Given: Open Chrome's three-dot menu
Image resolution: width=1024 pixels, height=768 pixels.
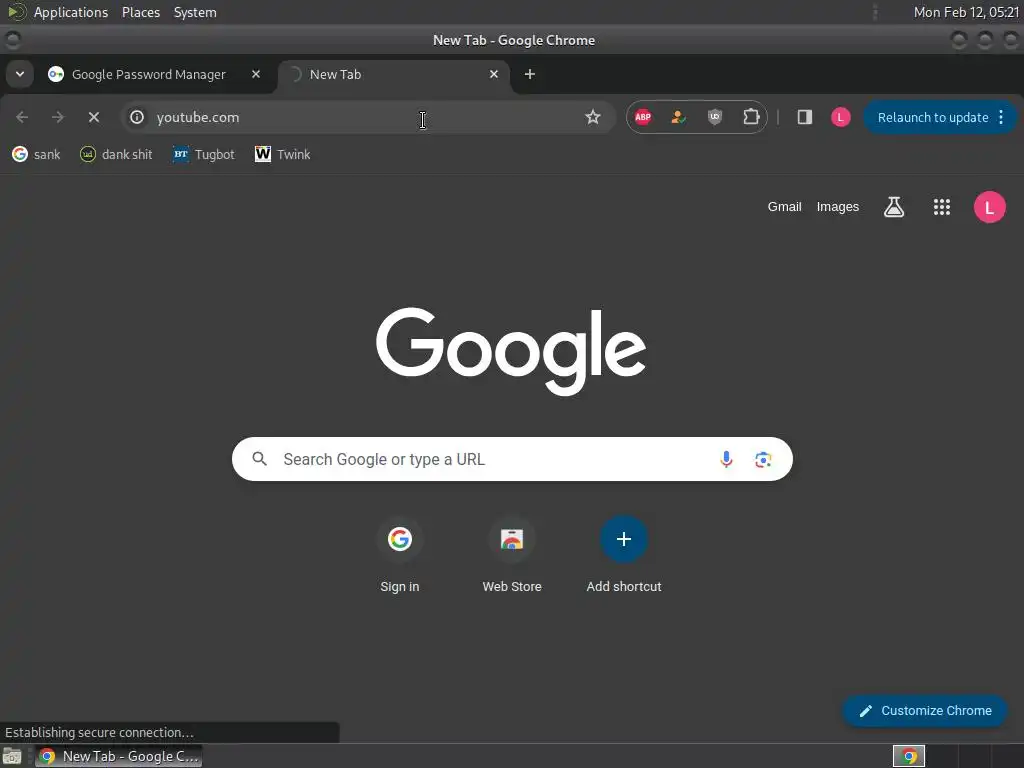Looking at the screenshot, I should (x=1001, y=118).
